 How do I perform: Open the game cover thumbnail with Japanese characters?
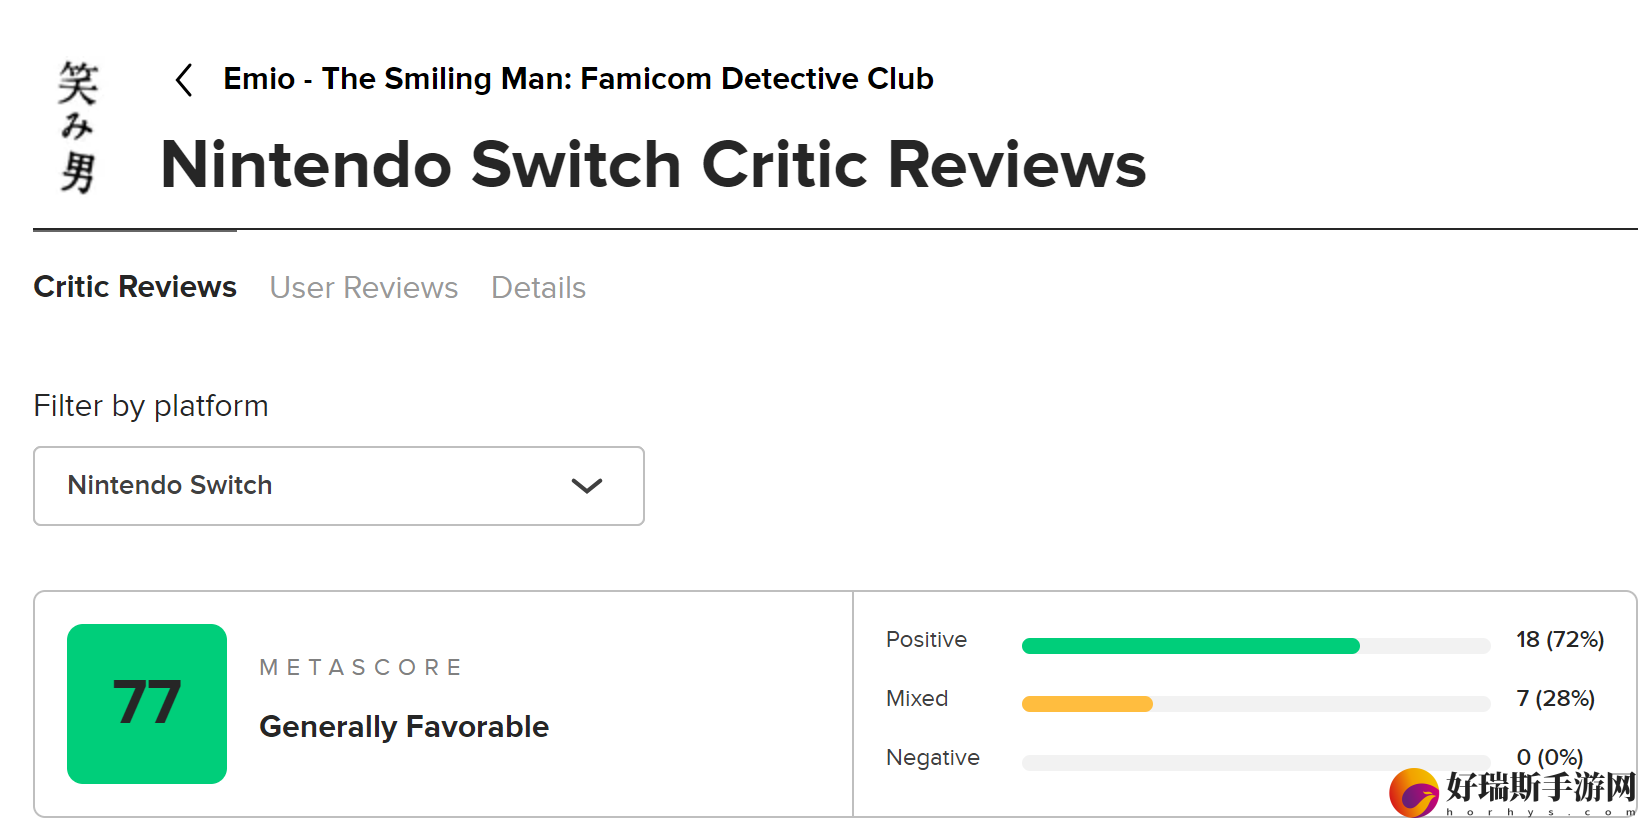click(x=77, y=126)
